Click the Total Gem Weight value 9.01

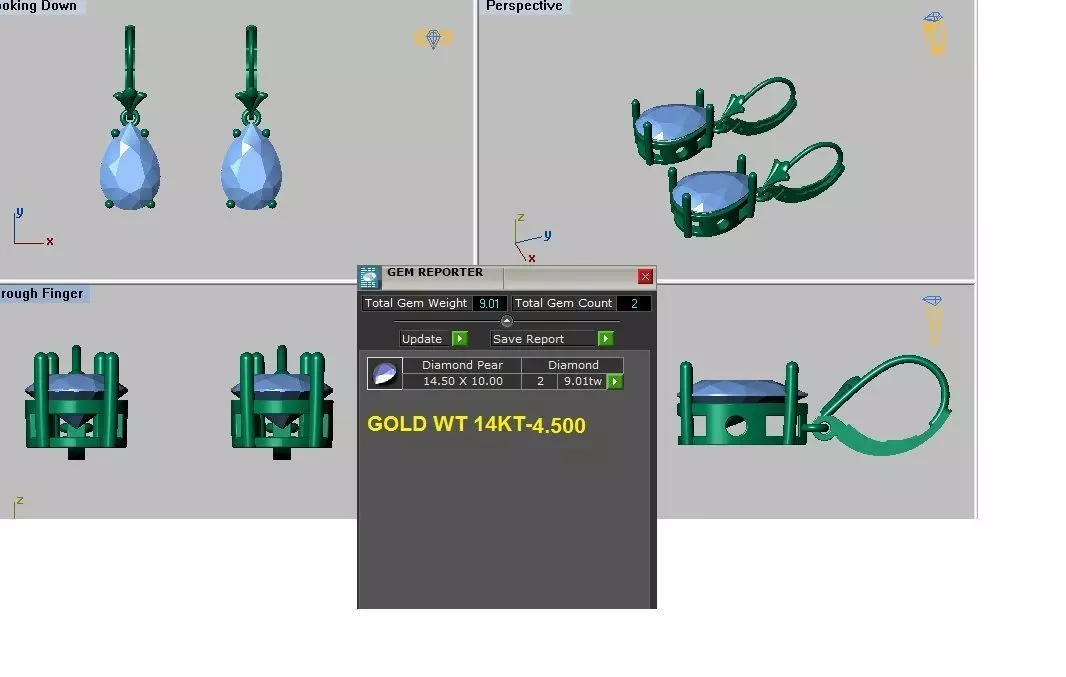(x=489, y=303)
